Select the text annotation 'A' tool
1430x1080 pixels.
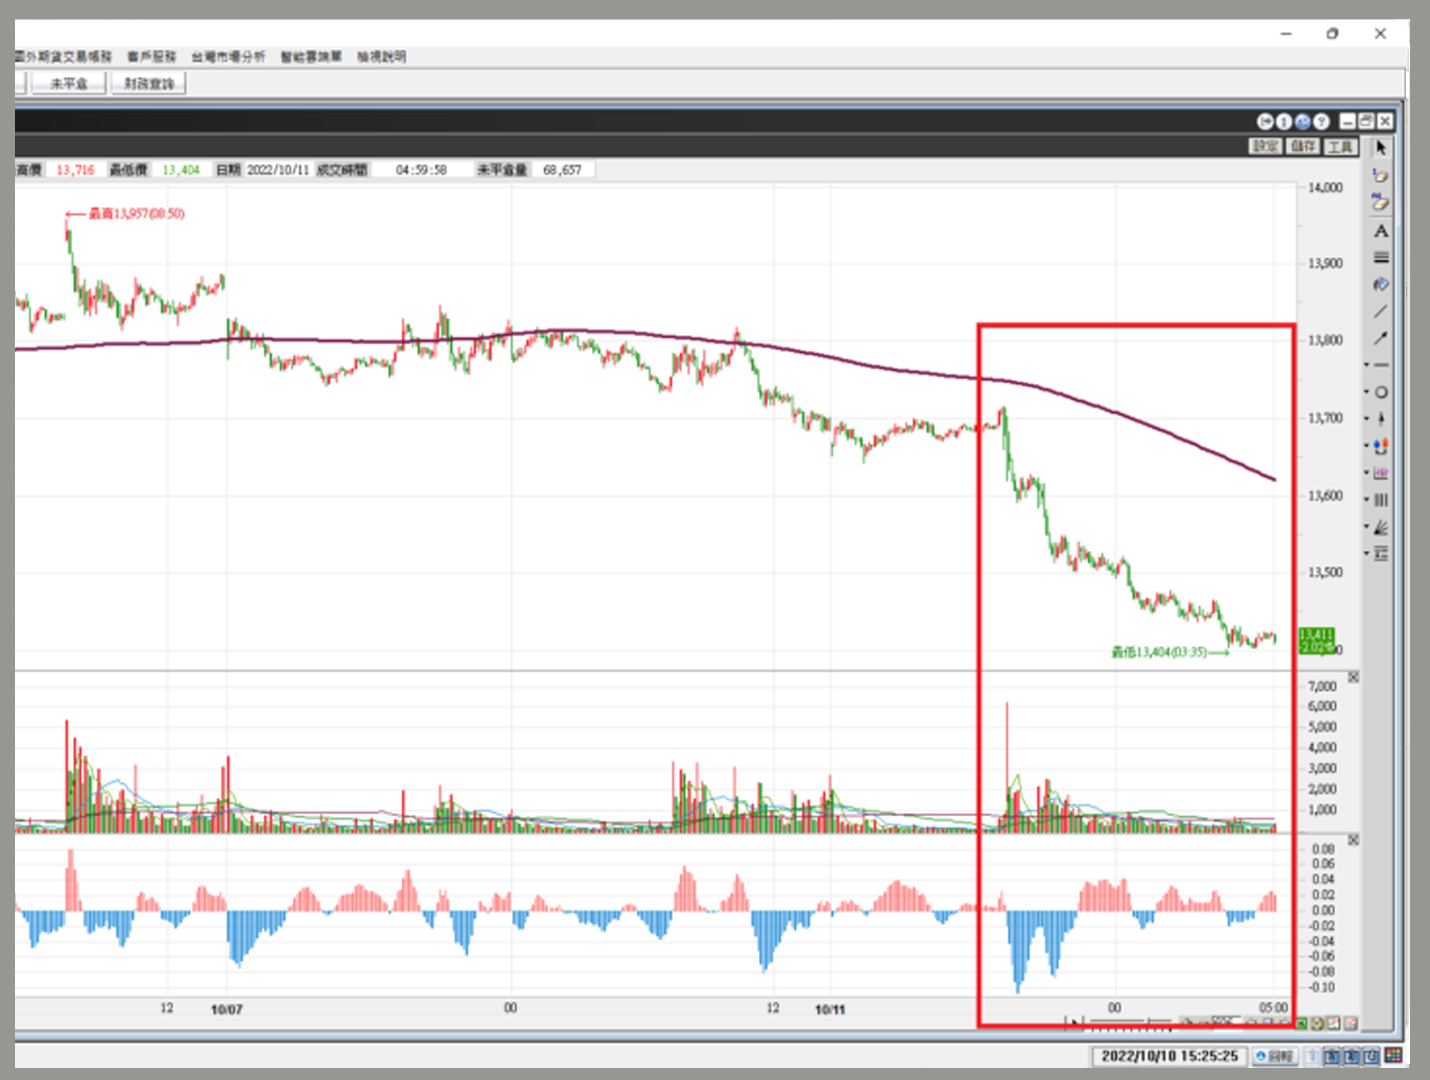point(1381,231)
